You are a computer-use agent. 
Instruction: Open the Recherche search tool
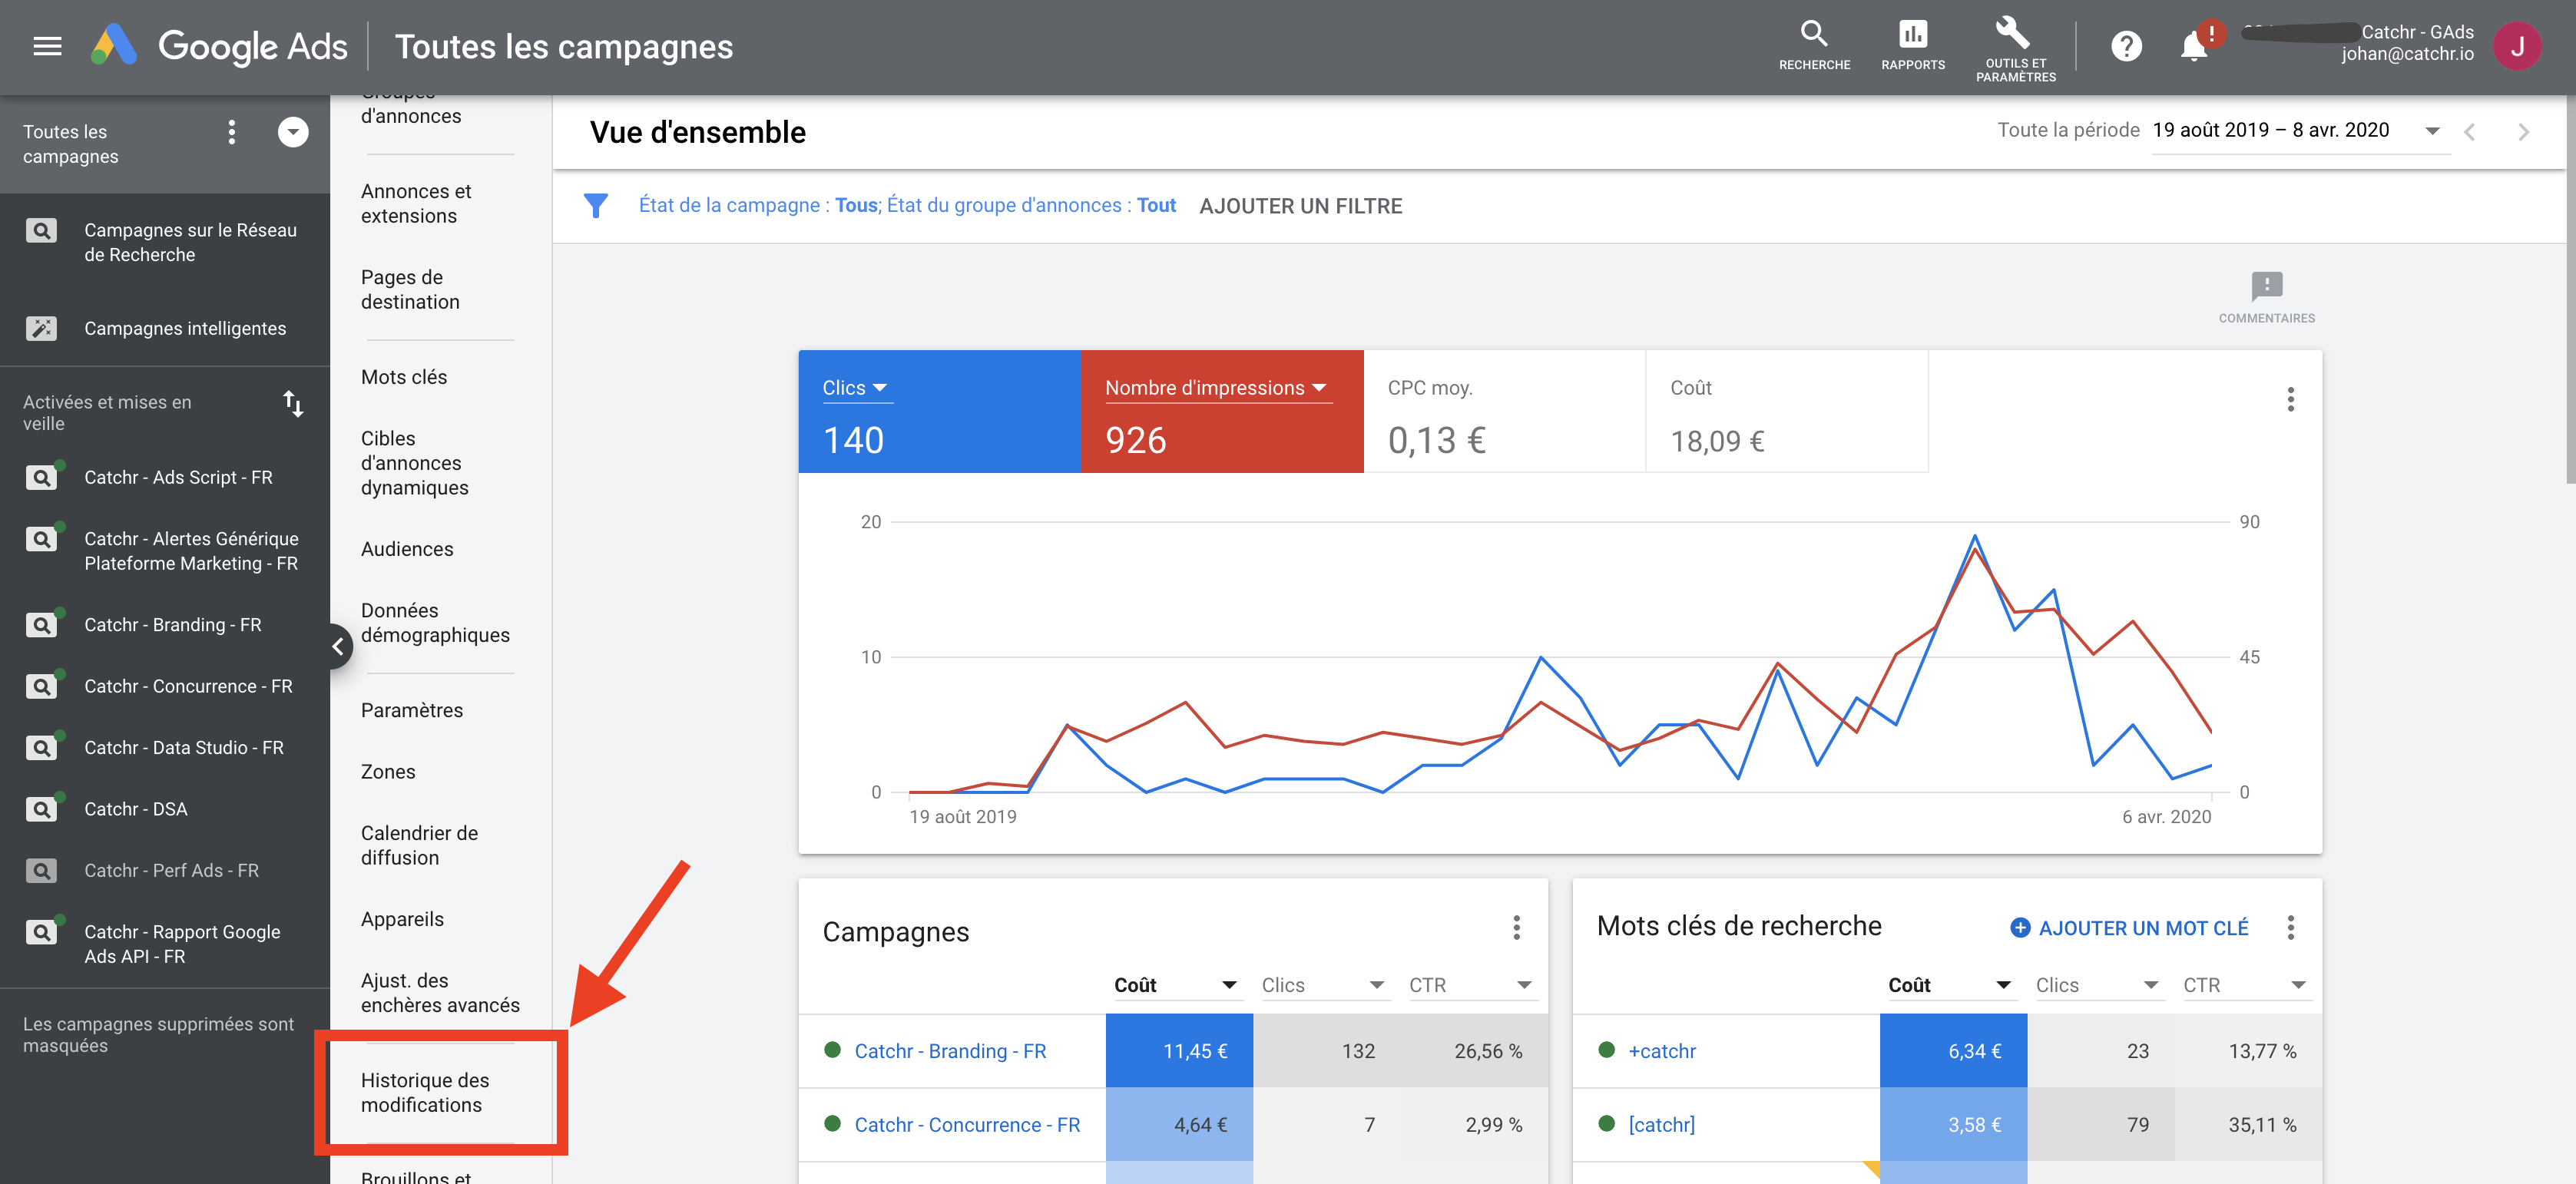point(1814,46)
